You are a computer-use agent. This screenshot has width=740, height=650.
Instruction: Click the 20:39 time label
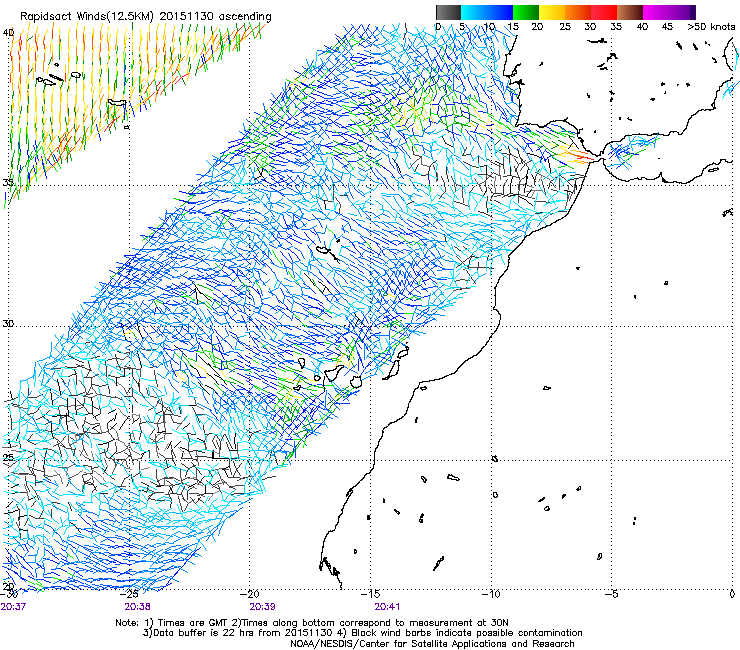[x=262, y=607]
